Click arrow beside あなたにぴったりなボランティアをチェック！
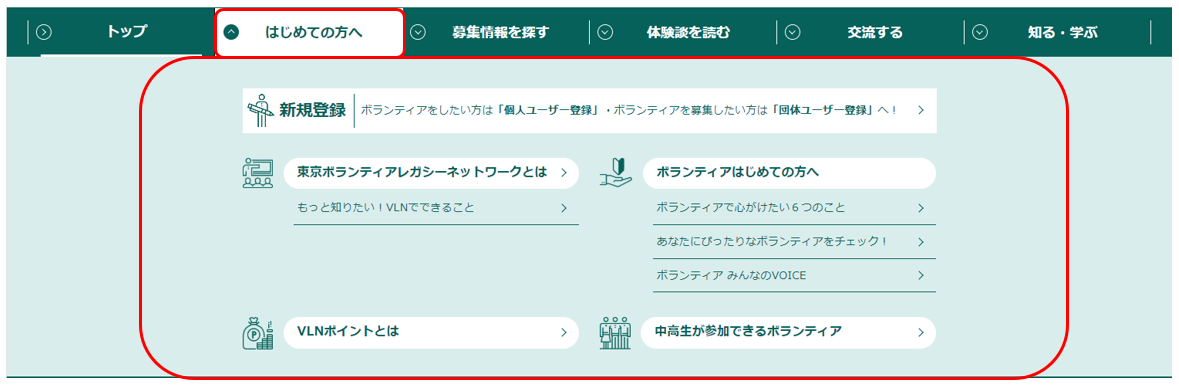Screen dimensions: 1179x386 click(x=920, y=242)
